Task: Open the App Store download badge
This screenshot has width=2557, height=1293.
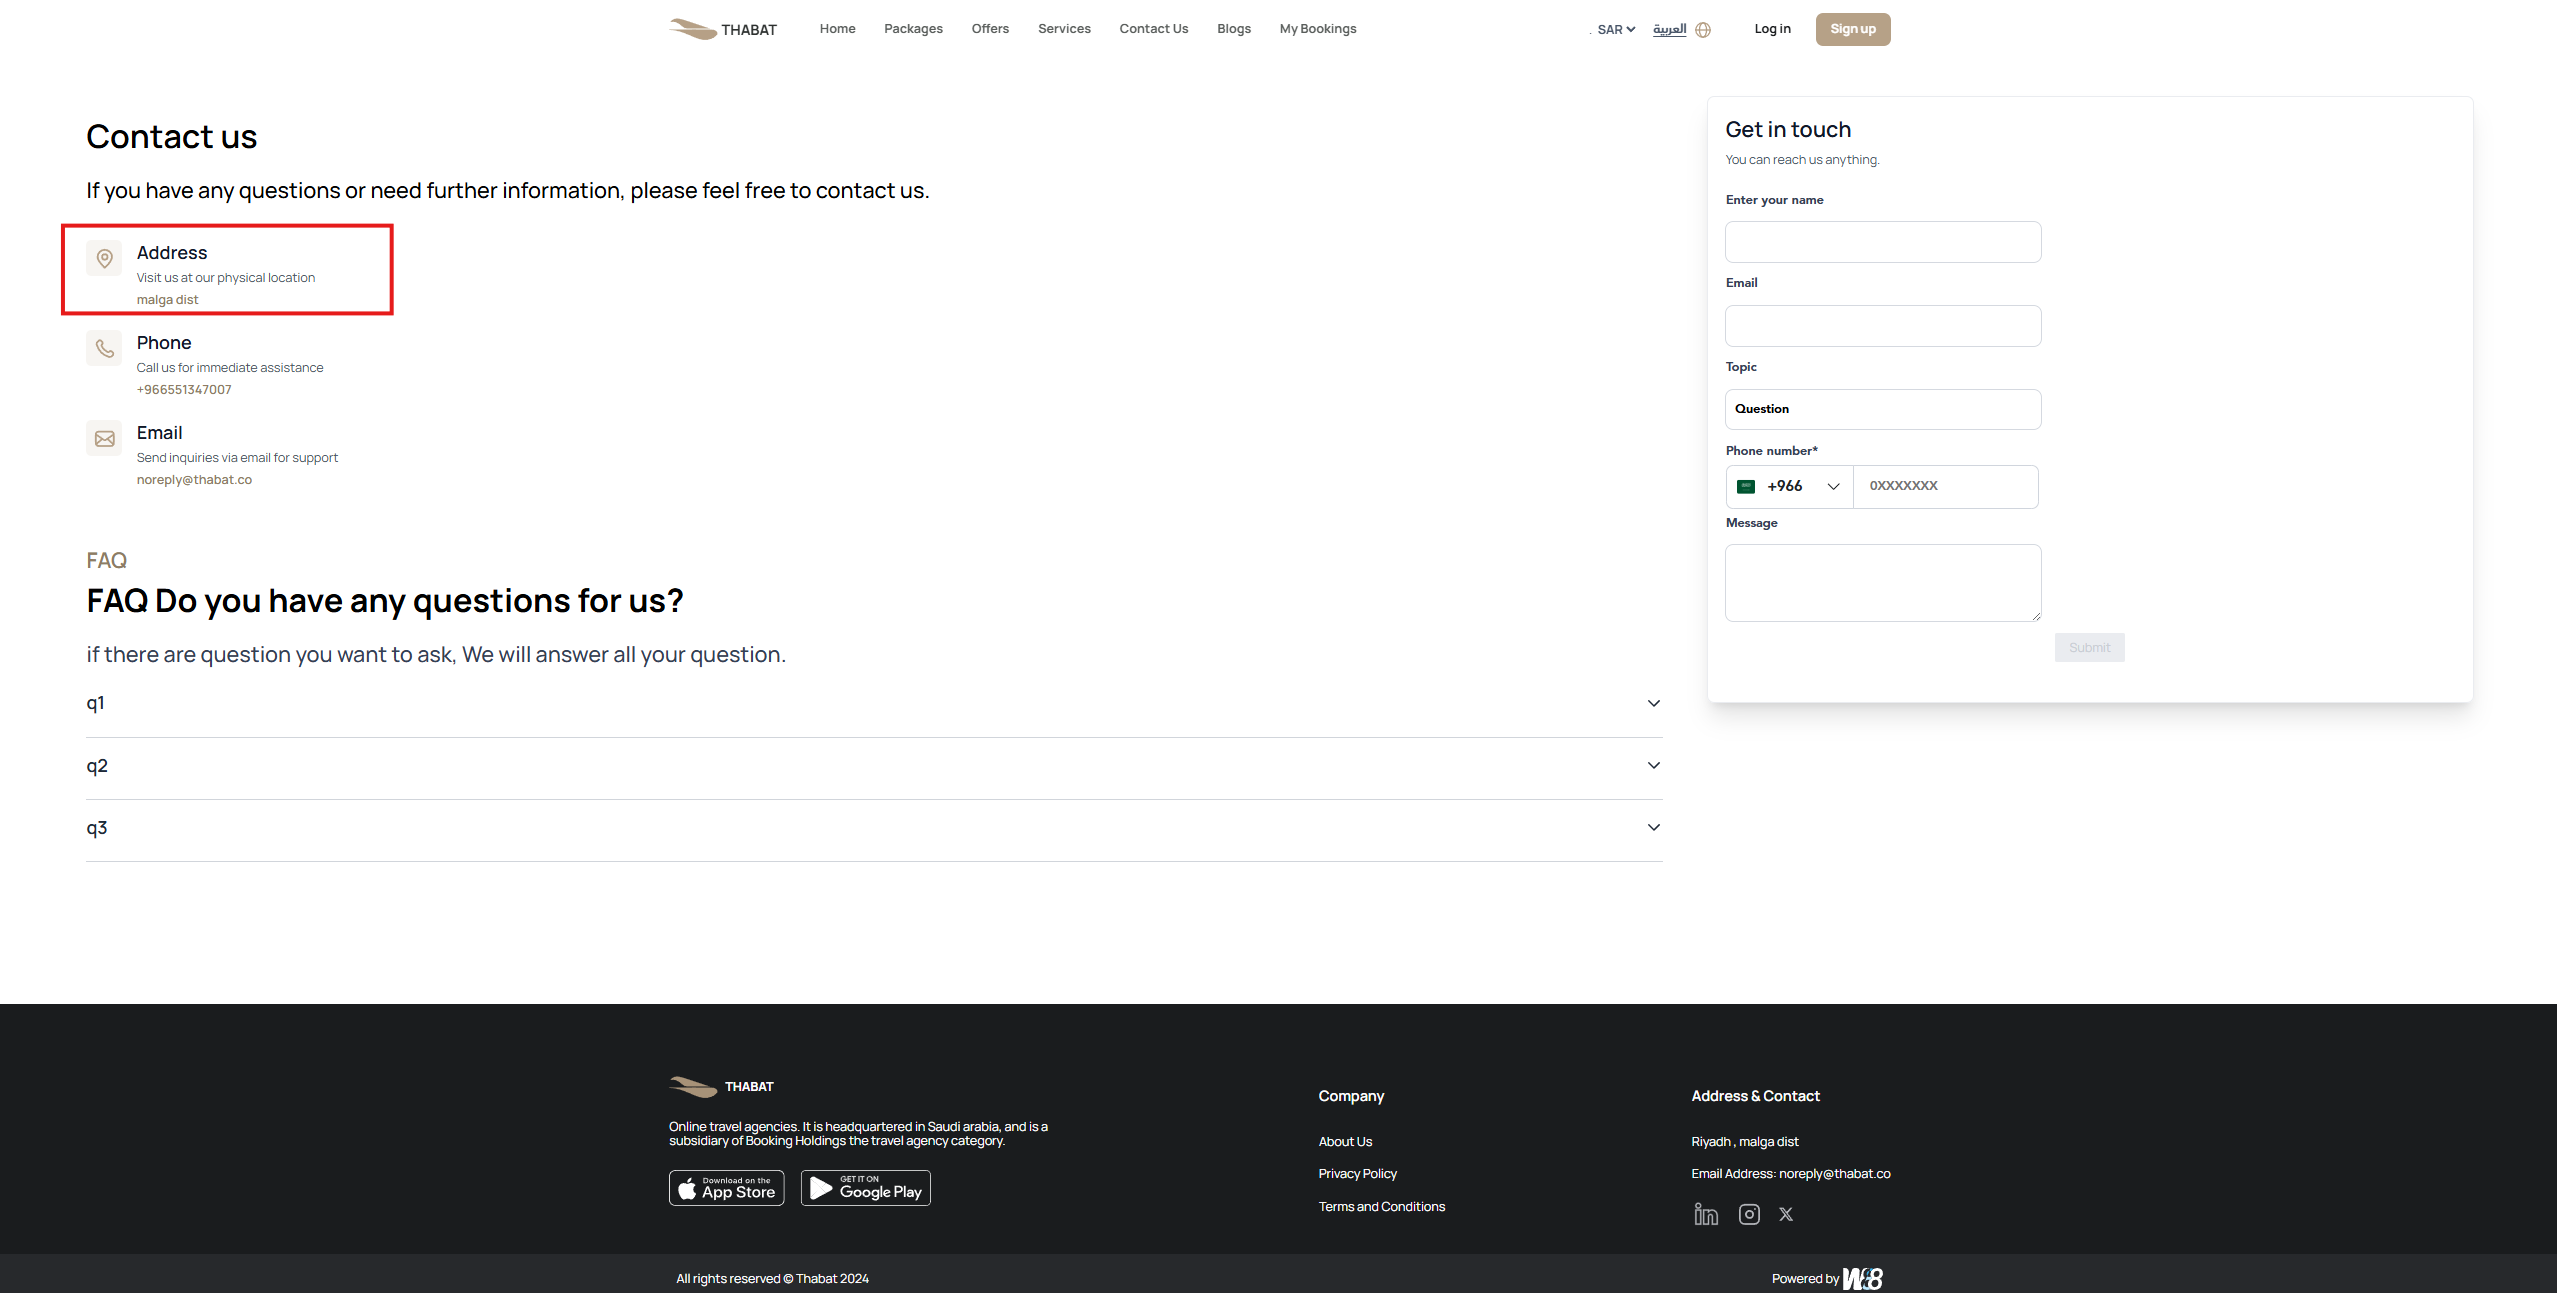Action: click(726, 1188)
